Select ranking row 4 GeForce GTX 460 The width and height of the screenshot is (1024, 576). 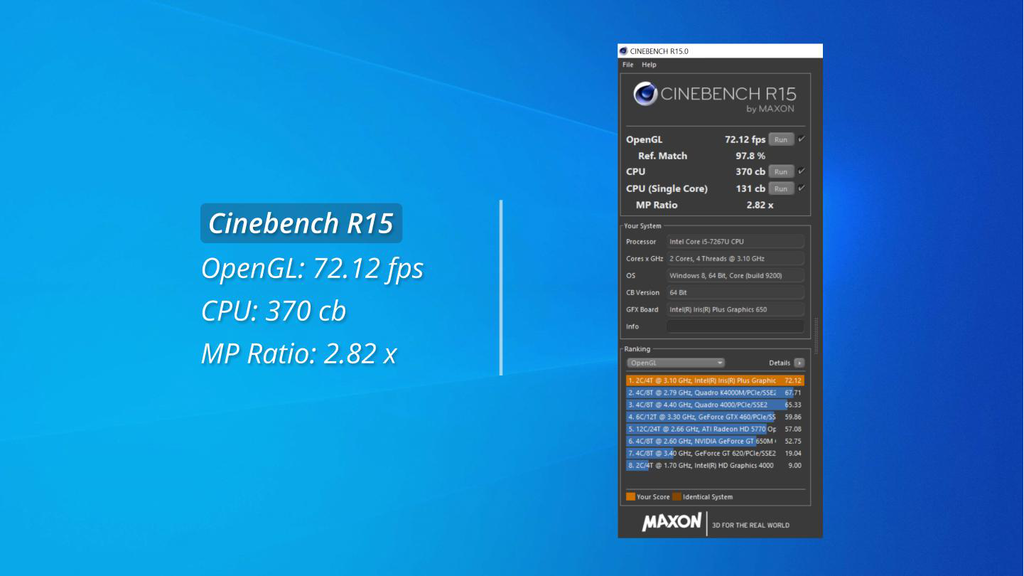(x=715, y=417)
